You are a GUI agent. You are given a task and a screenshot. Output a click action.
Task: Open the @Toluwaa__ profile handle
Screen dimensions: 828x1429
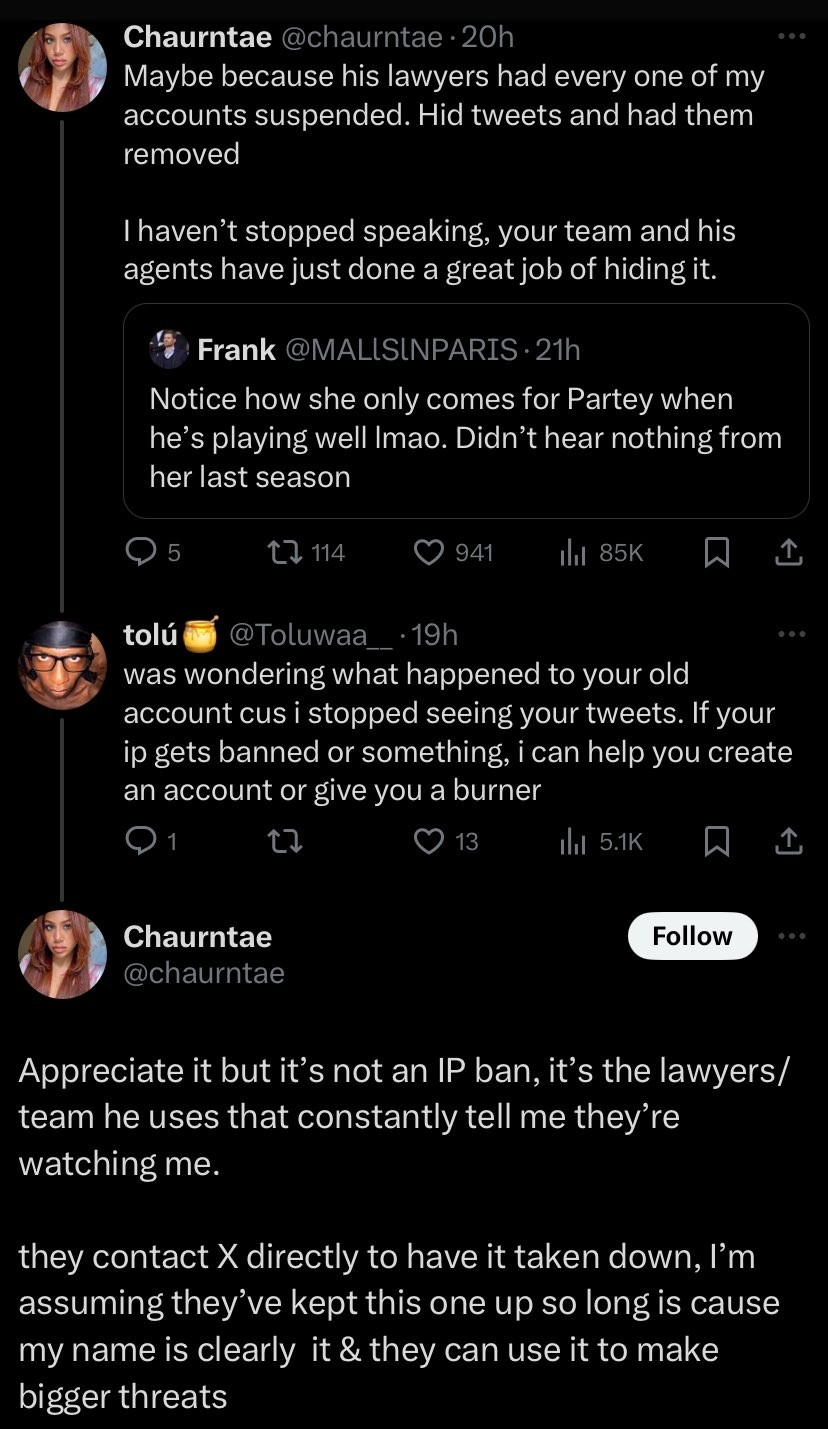[311, 634]
